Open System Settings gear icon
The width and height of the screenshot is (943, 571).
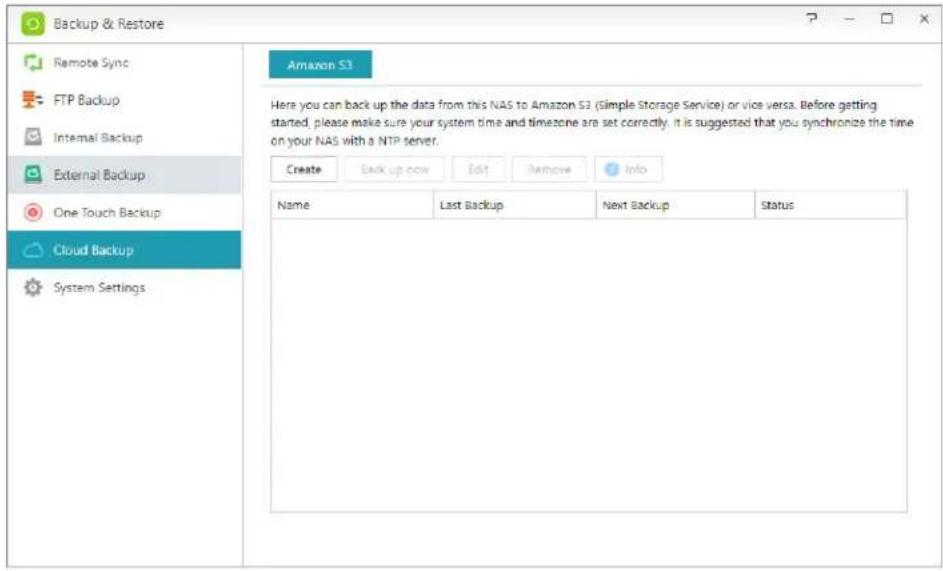coord(32,288)
